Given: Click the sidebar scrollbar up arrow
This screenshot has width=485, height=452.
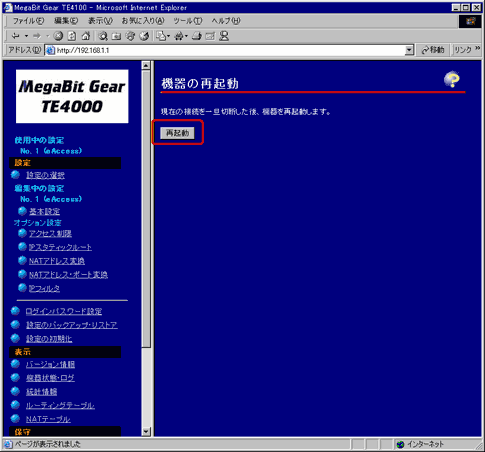Looking at the screenshot, I should point(146,65).
